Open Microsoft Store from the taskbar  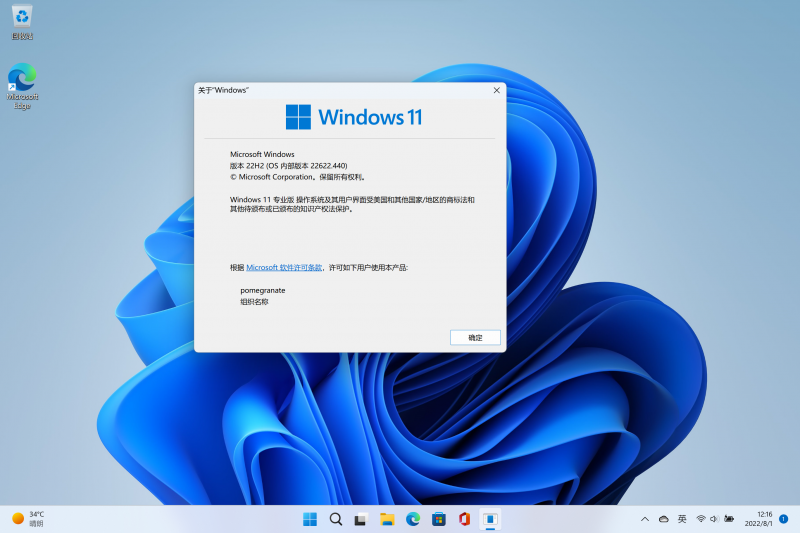tap(439, 519)
